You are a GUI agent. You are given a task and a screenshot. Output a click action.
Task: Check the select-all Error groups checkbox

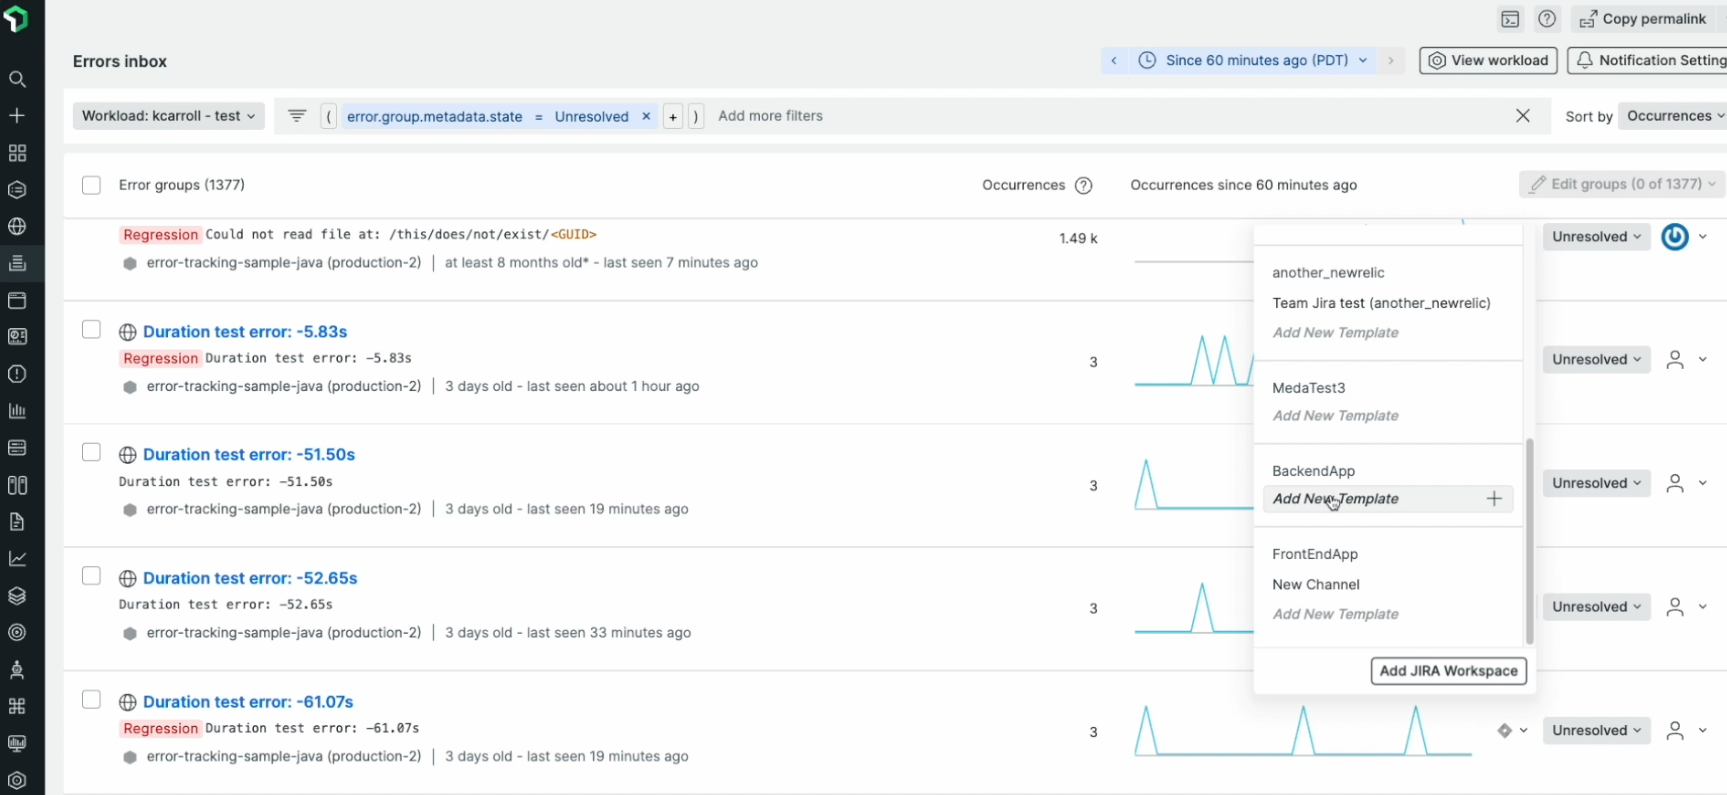coord(91,185)
